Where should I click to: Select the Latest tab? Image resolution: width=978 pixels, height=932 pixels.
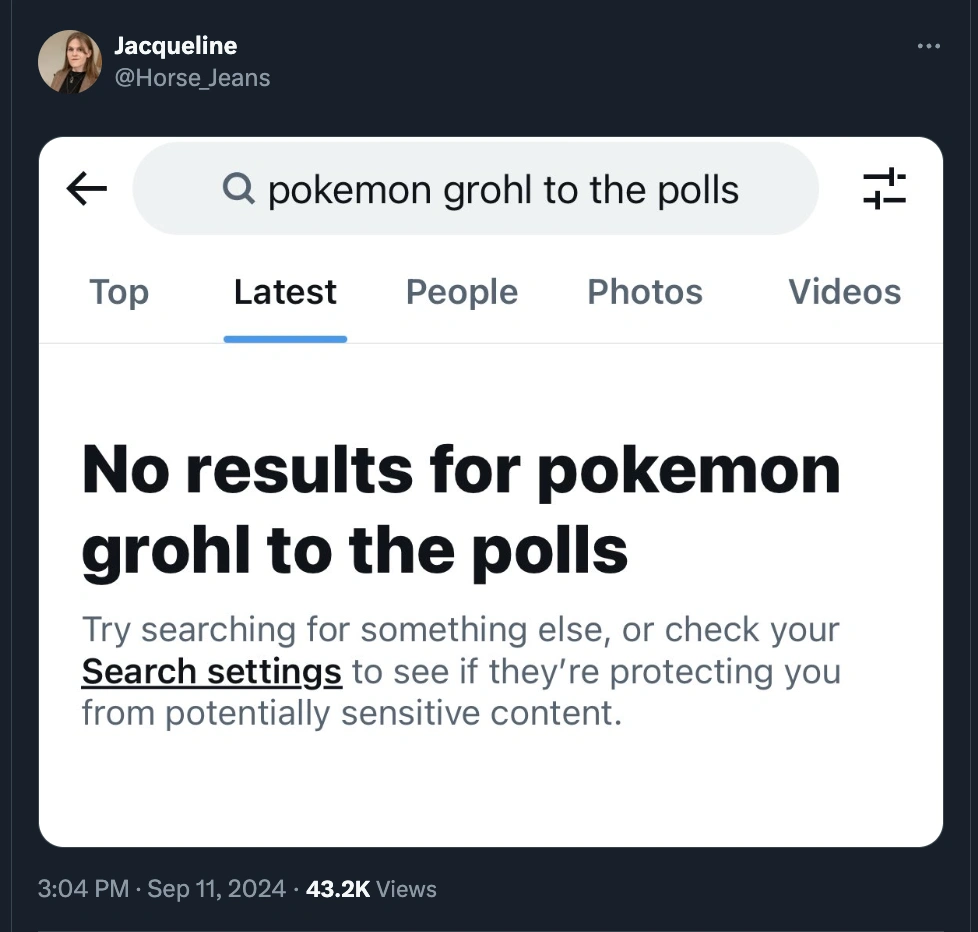coord(285,292)
